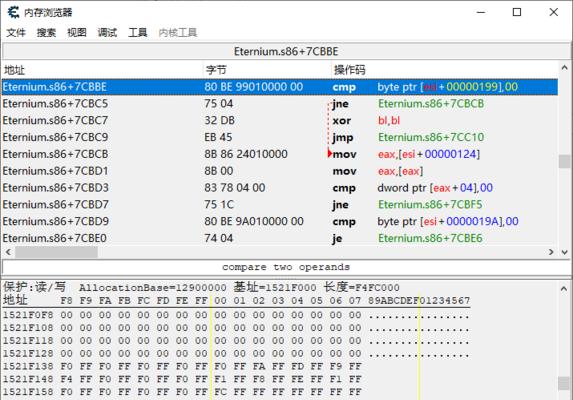Click the 'compare two operands' info bar
Viewport: 573px width, 400px height.
(286, 267)
